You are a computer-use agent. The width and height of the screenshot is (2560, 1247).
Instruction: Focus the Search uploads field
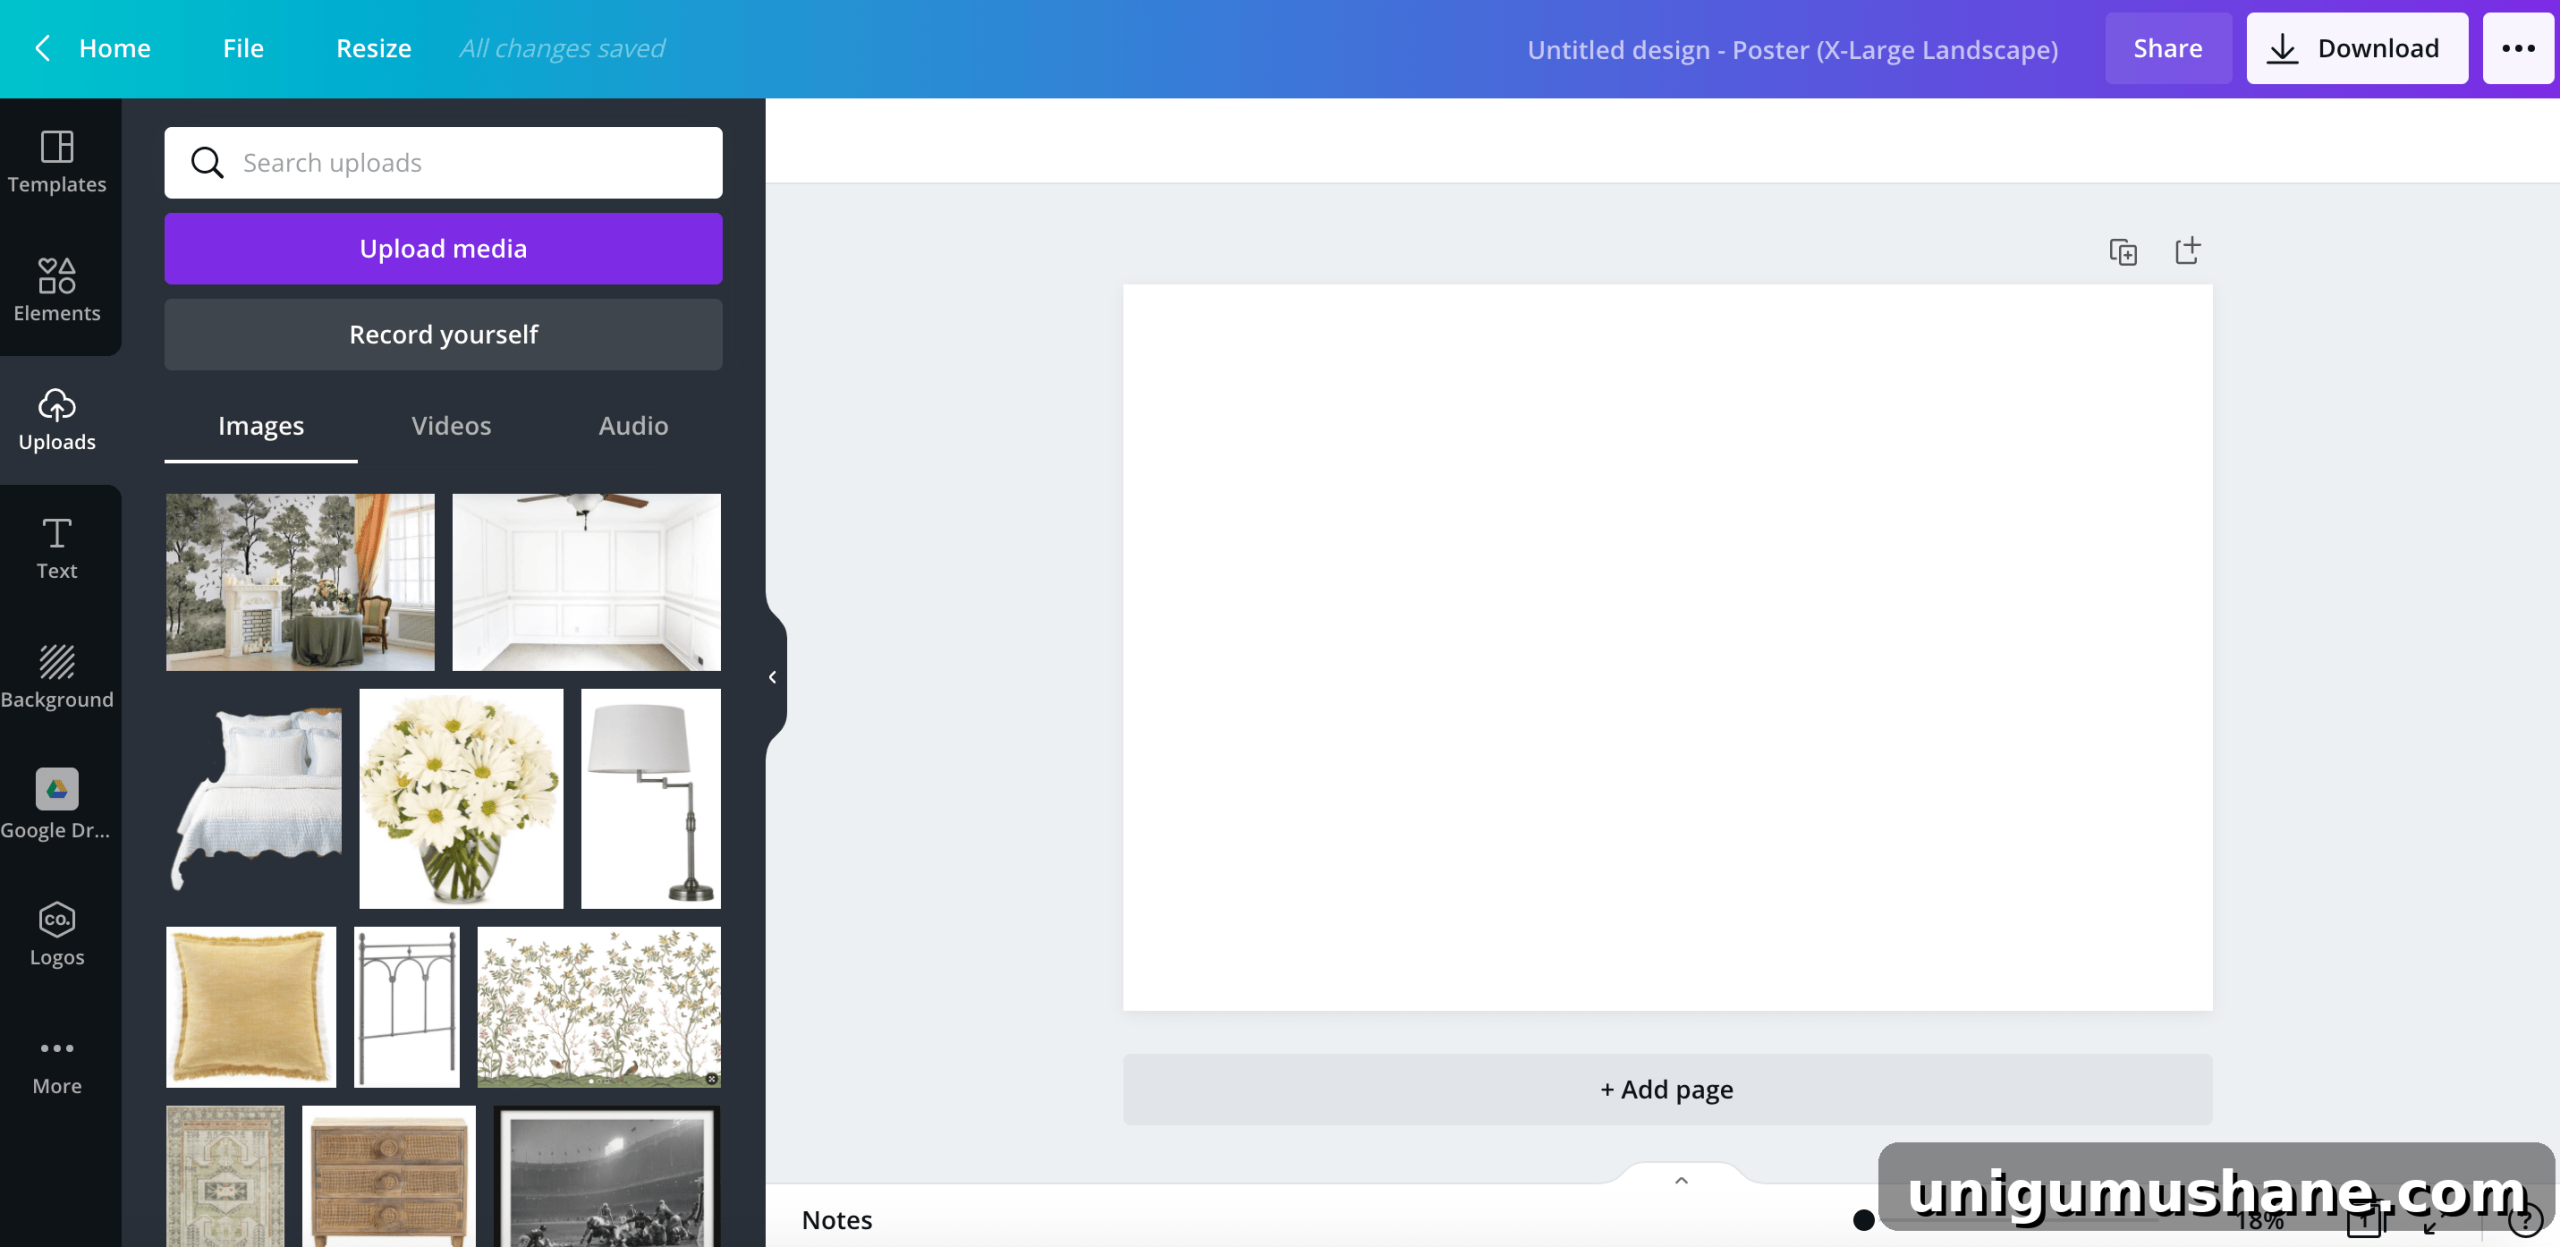(x=443, y=162)
